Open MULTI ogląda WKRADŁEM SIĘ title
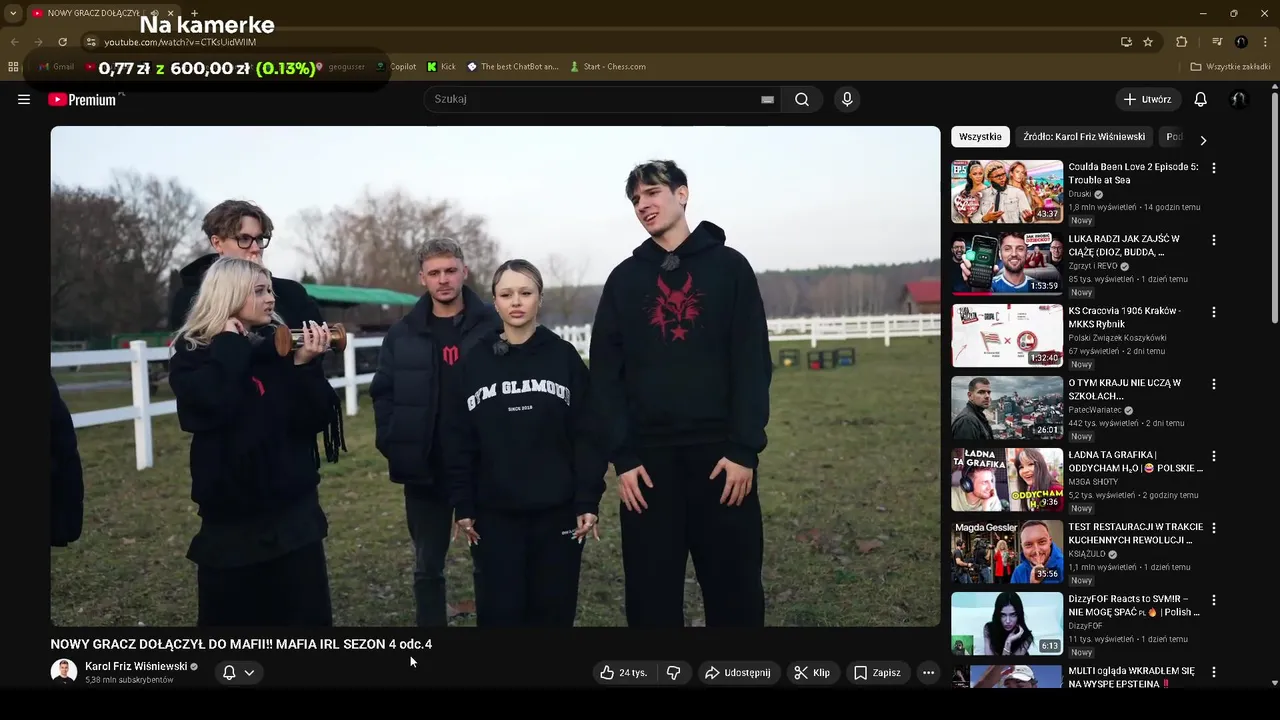The width and height of the screenshot is (1280, 720). [x=1131, y=677]
